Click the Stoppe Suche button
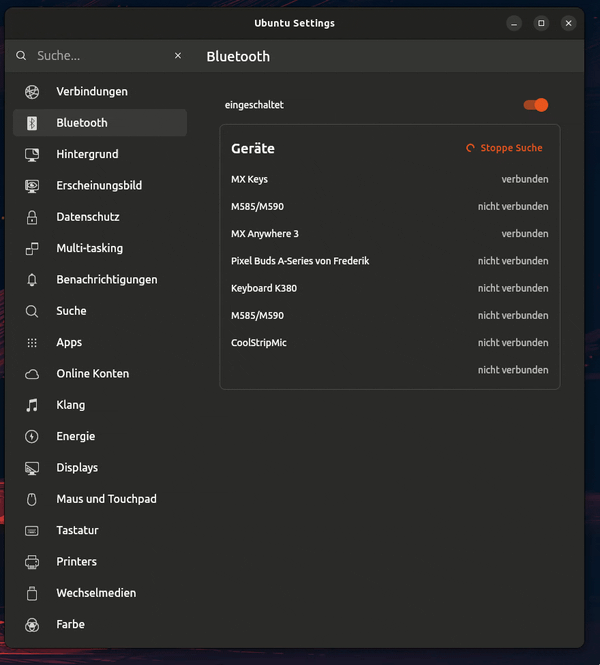 (504, 148)
